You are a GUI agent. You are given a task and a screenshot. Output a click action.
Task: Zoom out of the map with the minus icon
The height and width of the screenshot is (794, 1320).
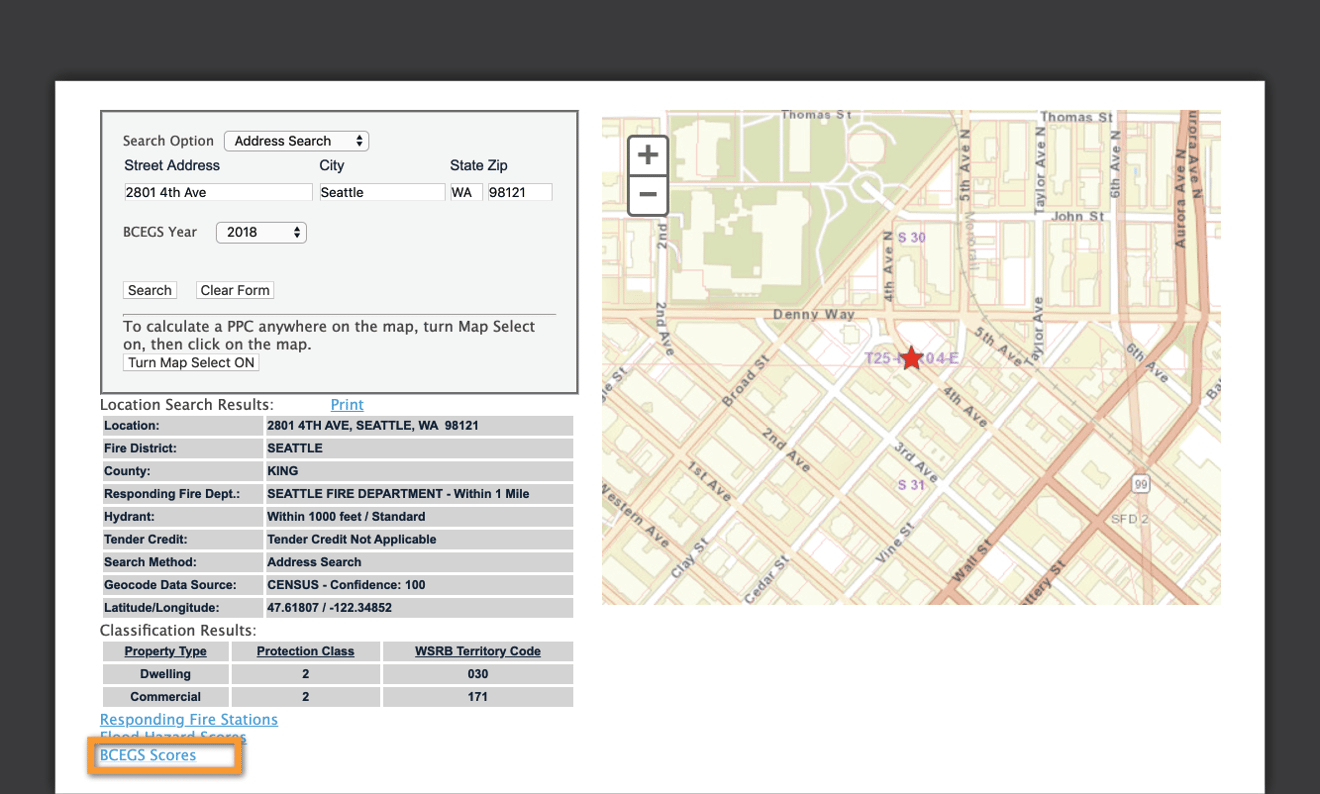pyautogui.click(x=647, y=195)
